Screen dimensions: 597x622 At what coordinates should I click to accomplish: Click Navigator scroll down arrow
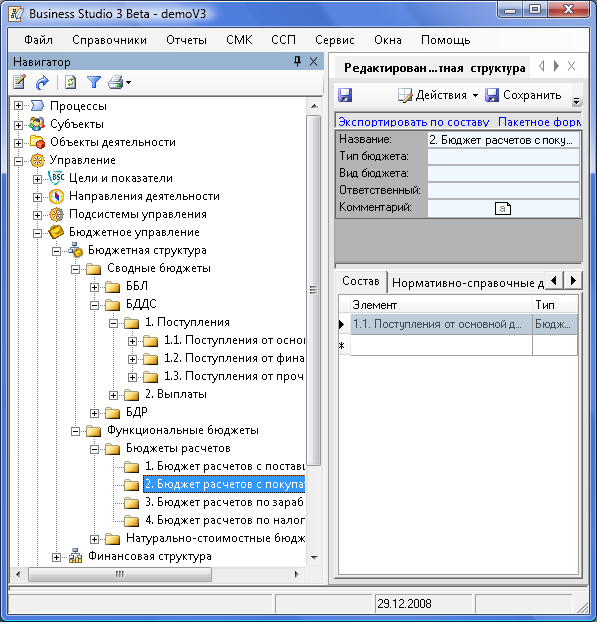click(x=314, y=558)
